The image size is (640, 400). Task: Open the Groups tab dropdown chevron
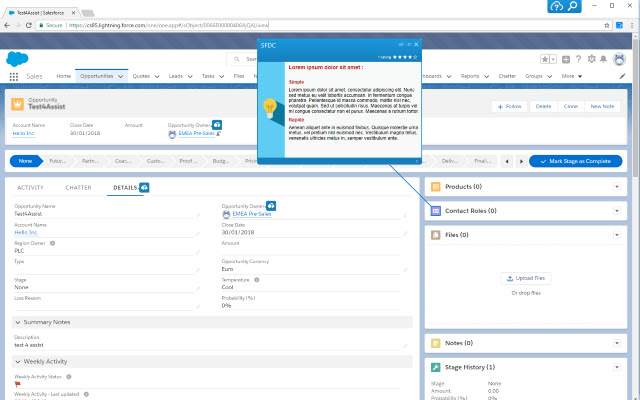tap(550, 76)
